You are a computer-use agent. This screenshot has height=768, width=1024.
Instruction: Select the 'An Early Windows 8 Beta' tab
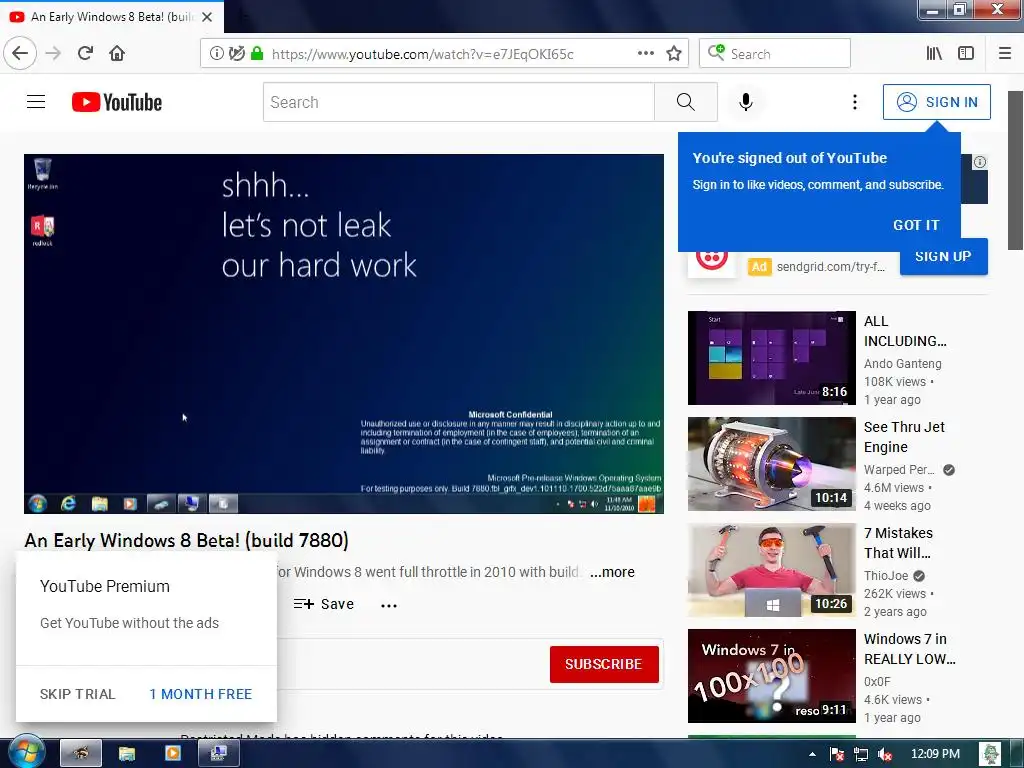(x=112, y=17)
